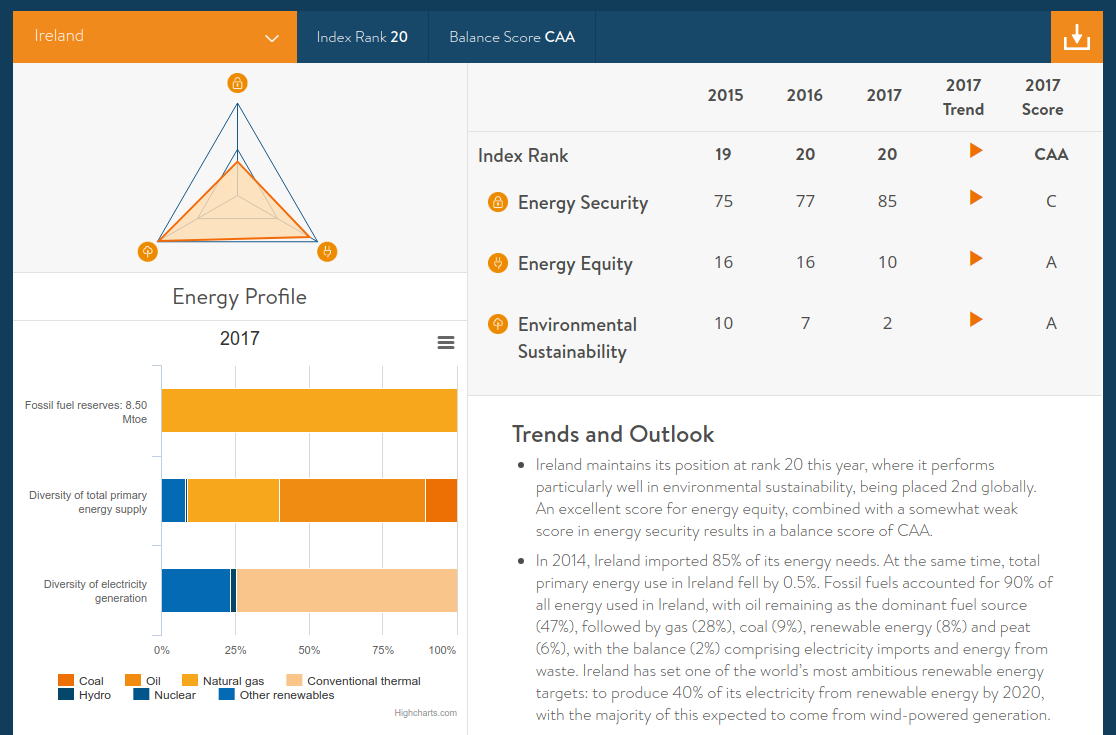The image size is (1116, 735).
Task: Click the Index Rank 2017 trend arrow
Action: coord(976,150)
